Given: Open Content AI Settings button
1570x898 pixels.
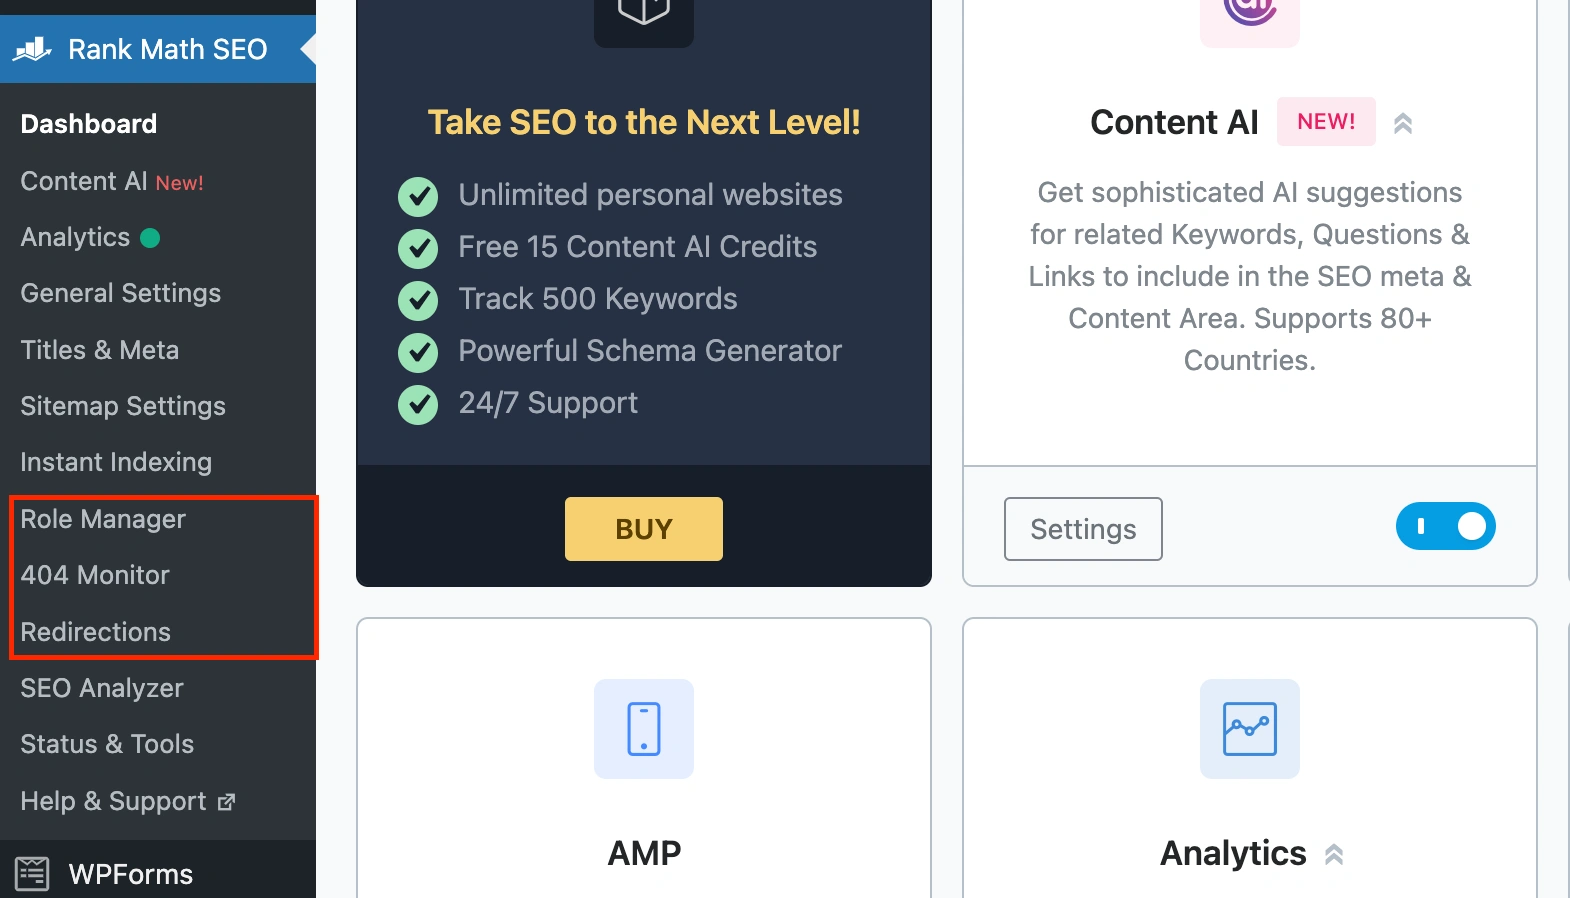Looking at the screenshot, I should 1083,529.
